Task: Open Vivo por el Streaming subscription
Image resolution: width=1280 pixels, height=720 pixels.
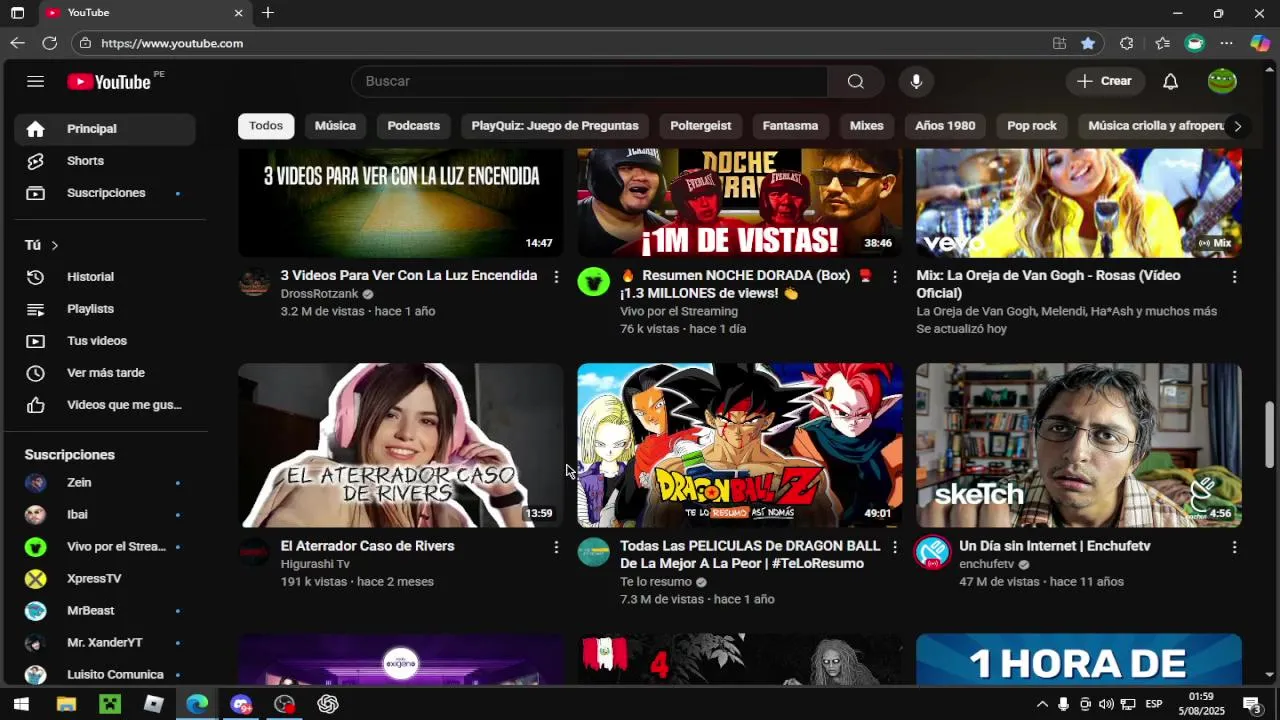Action: (x=105, y=547)
